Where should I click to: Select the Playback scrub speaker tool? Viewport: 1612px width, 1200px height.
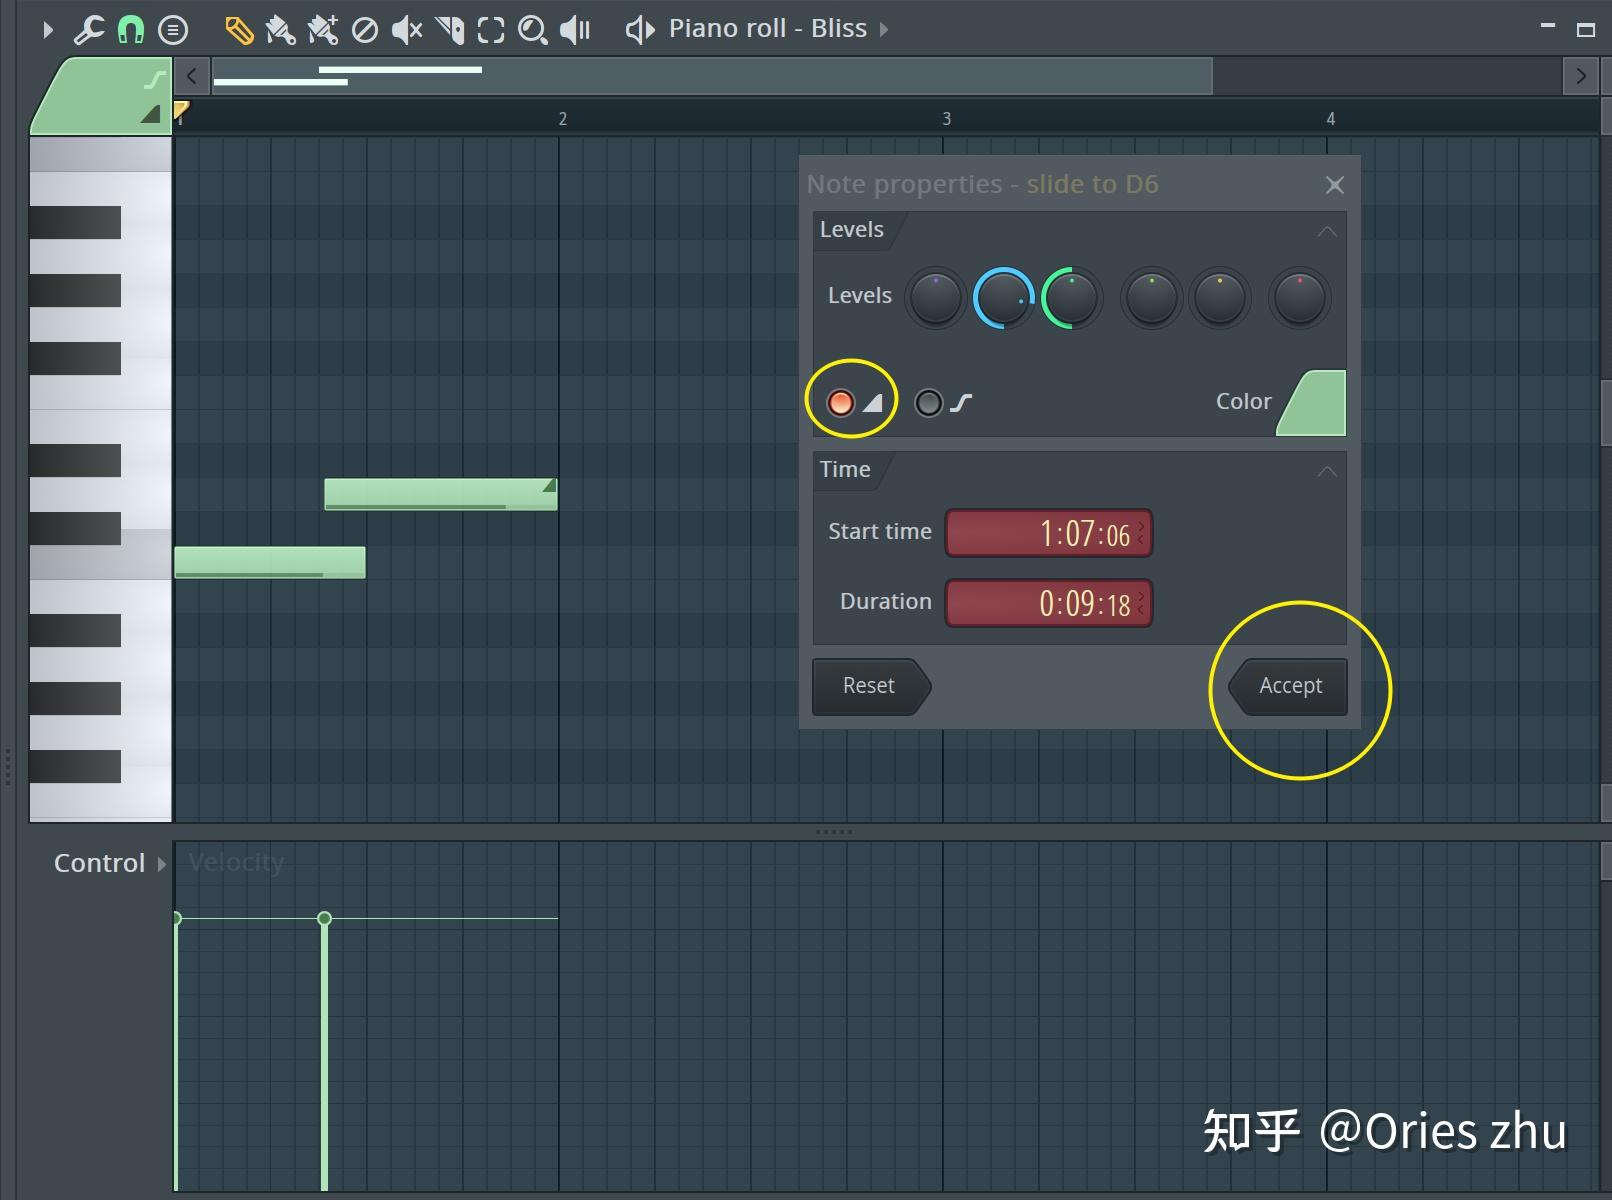point(575,30)
